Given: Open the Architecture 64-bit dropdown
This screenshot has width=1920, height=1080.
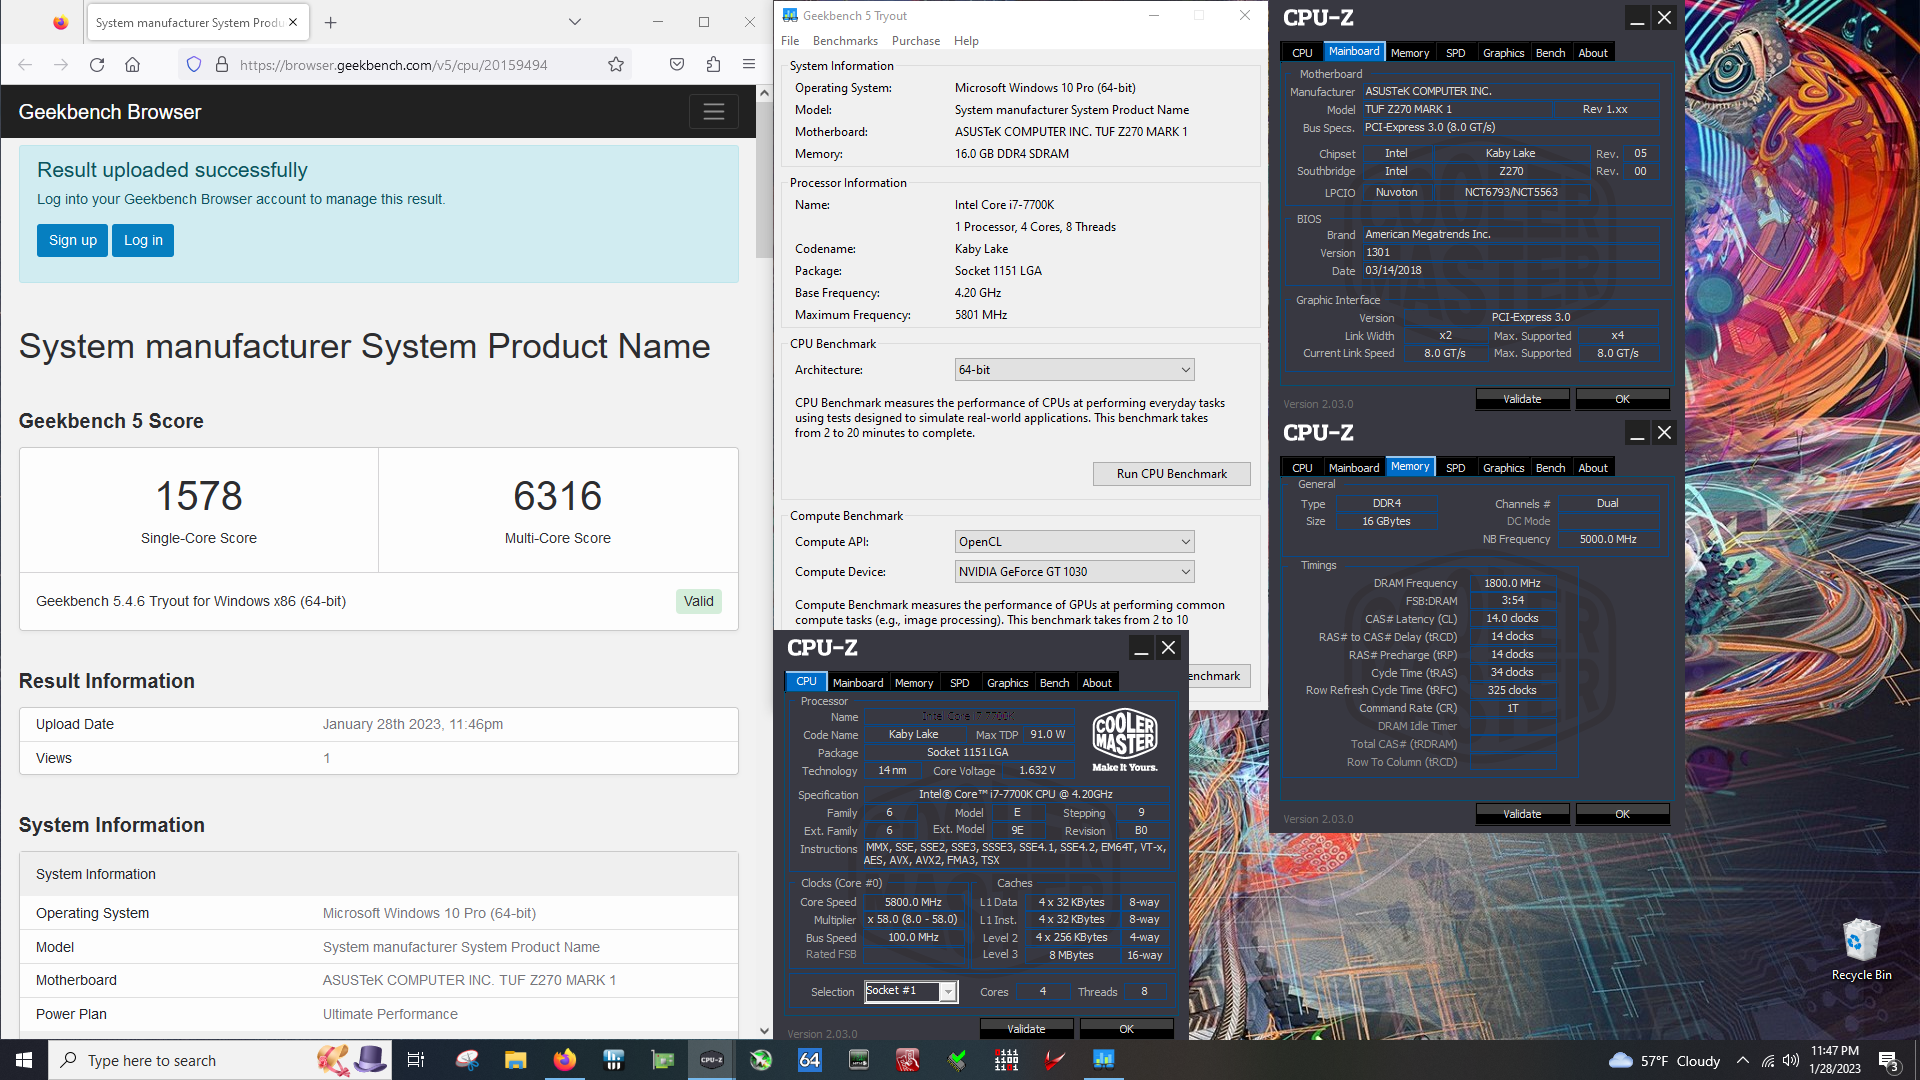Looking at the screenshot, I should pyautogui.click(x=1075, y=370).
